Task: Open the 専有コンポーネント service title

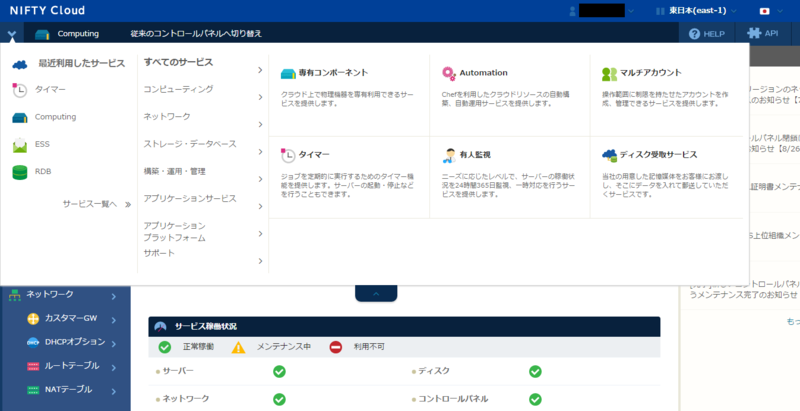Action: click(334, 72)
